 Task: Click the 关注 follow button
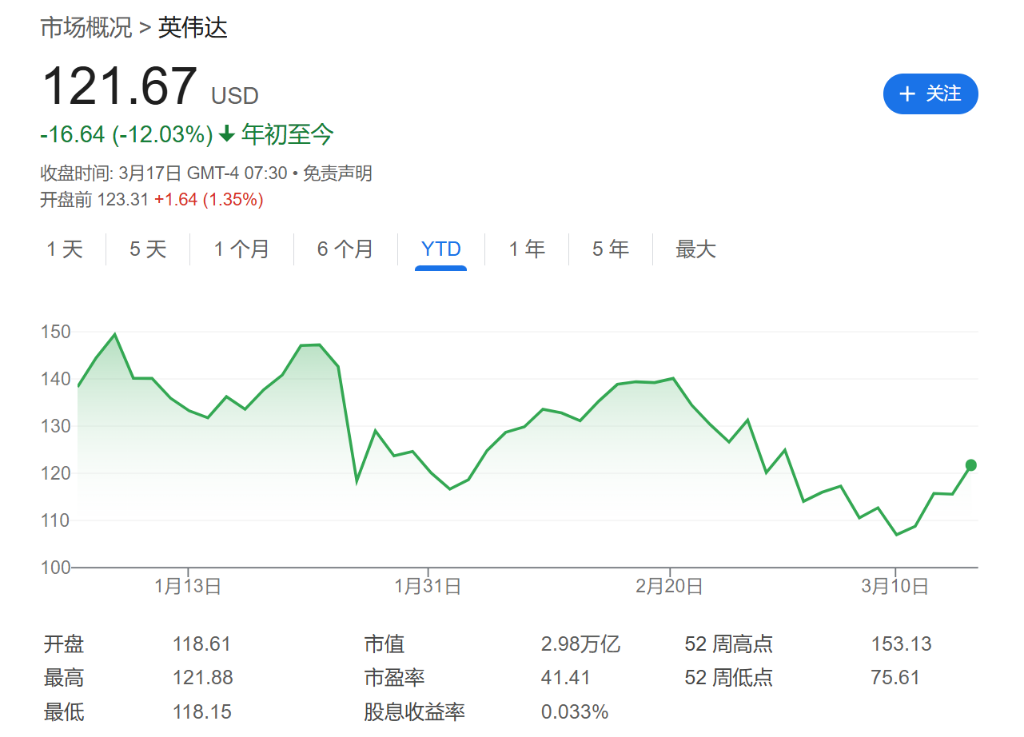click(930, 94)
